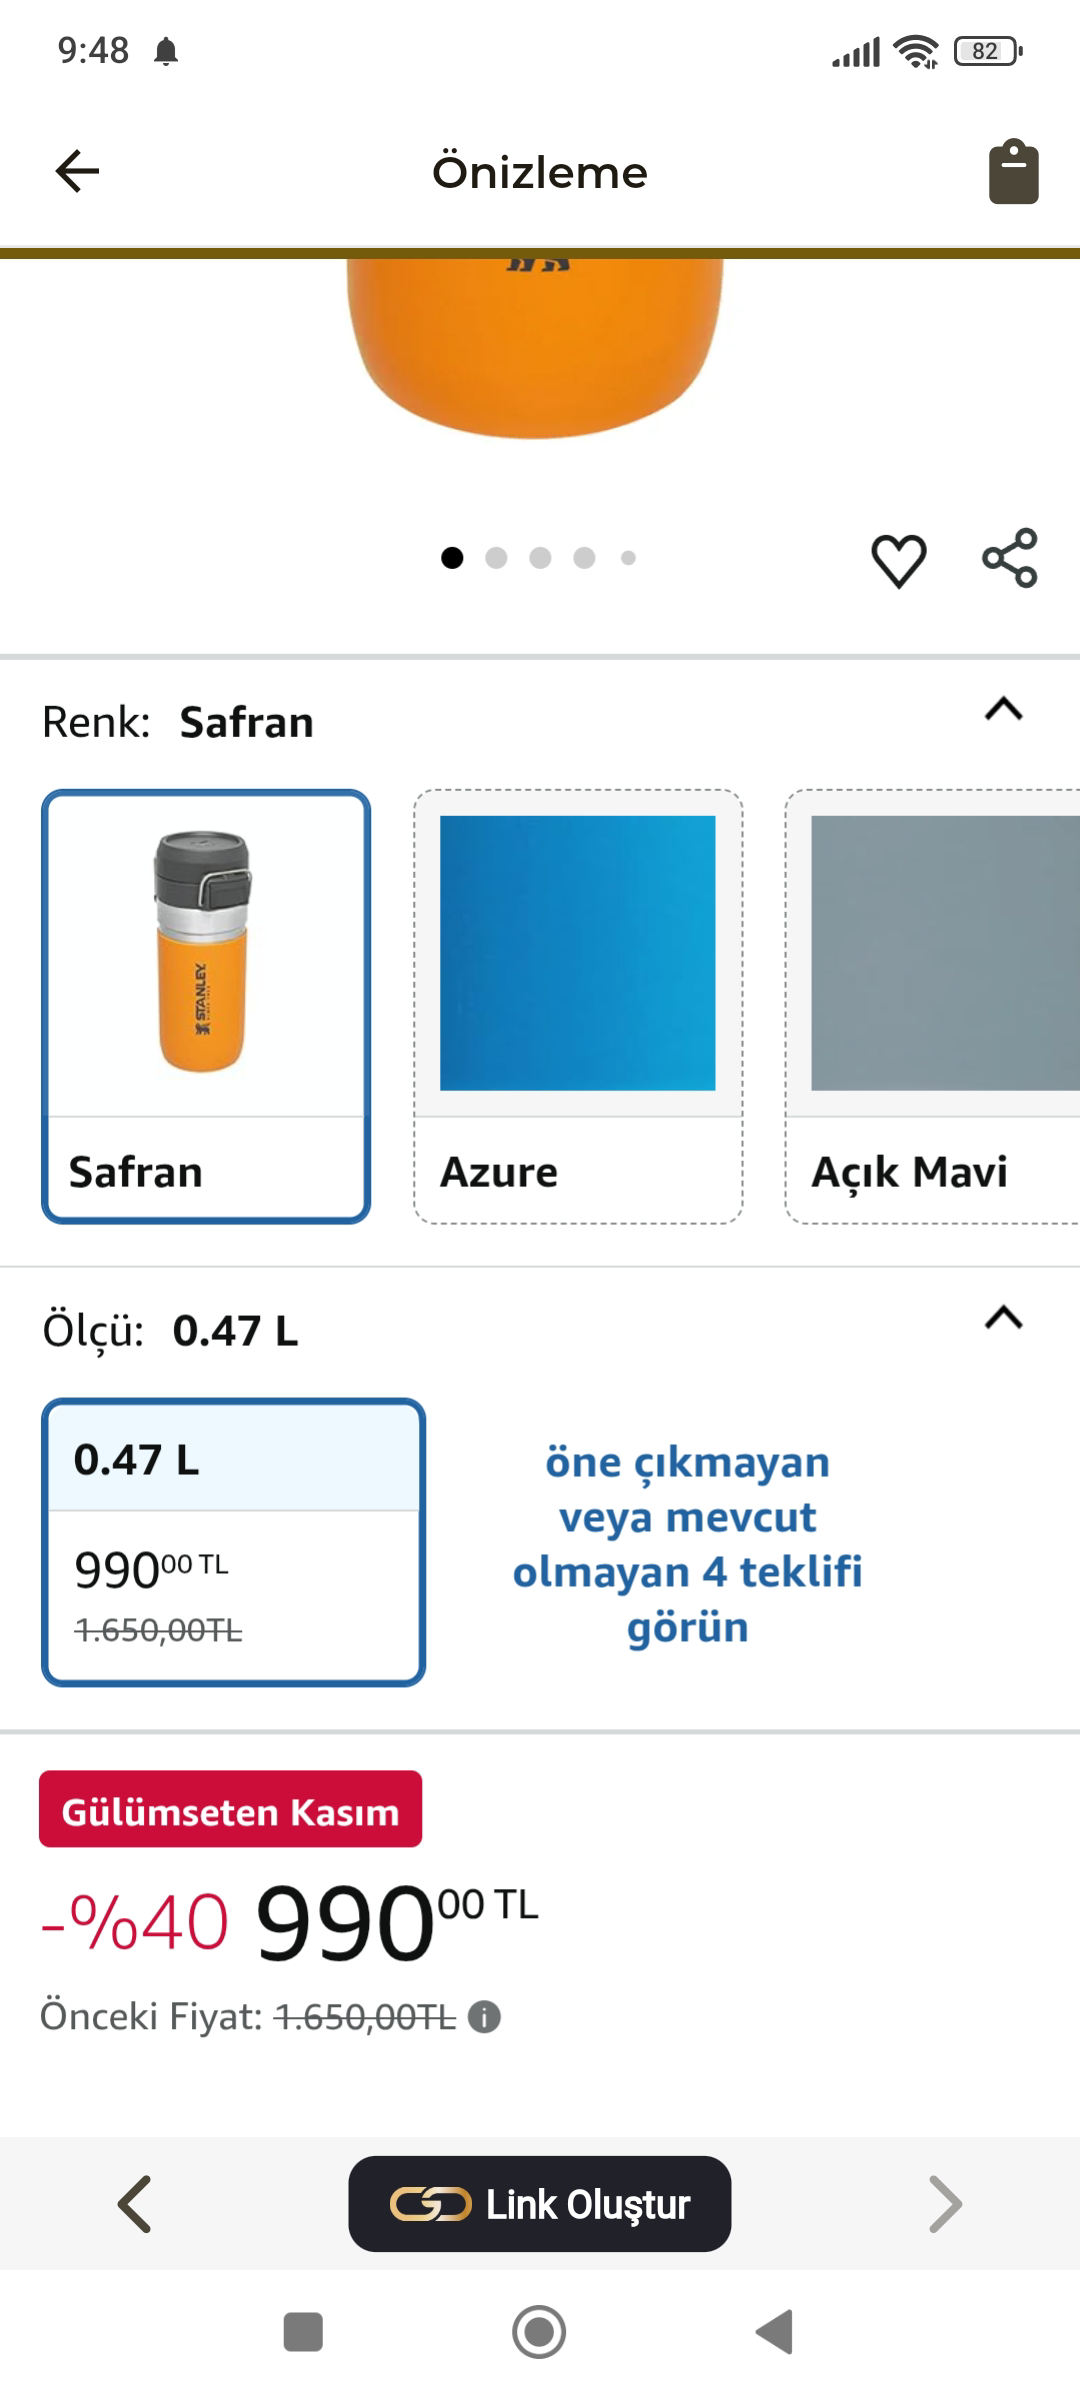Tap the Gülümseten Kasım badge
Image resolution: width=1080 pixels, height=2400 pixels.
(x=230, y=1809)
